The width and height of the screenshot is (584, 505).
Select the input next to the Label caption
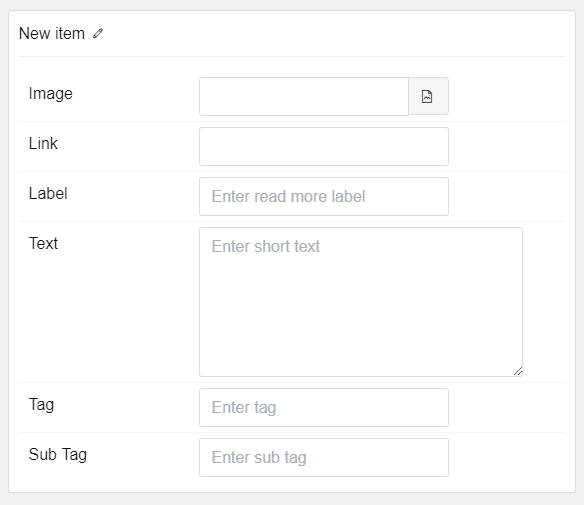coord(324,196)
